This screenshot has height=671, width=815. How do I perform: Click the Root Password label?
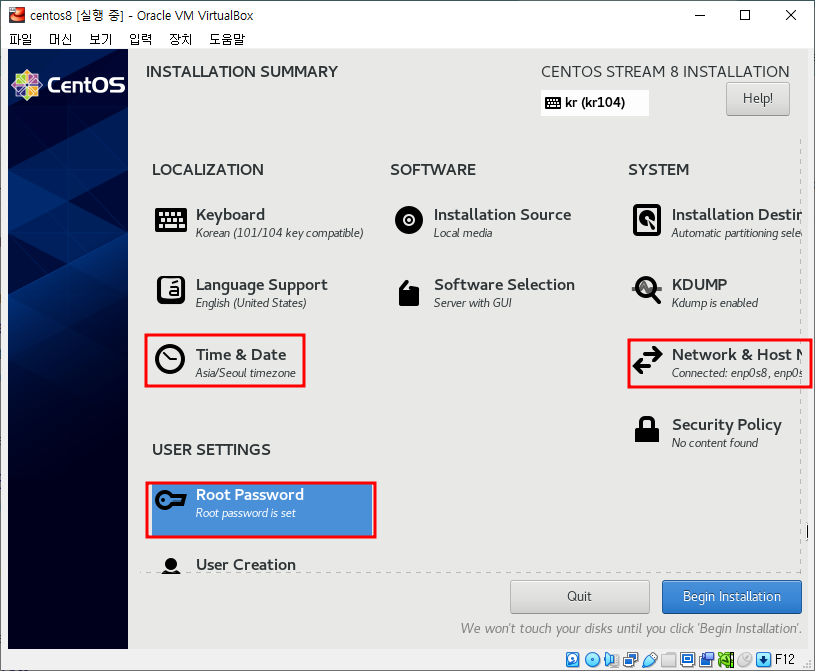(249, 495)
